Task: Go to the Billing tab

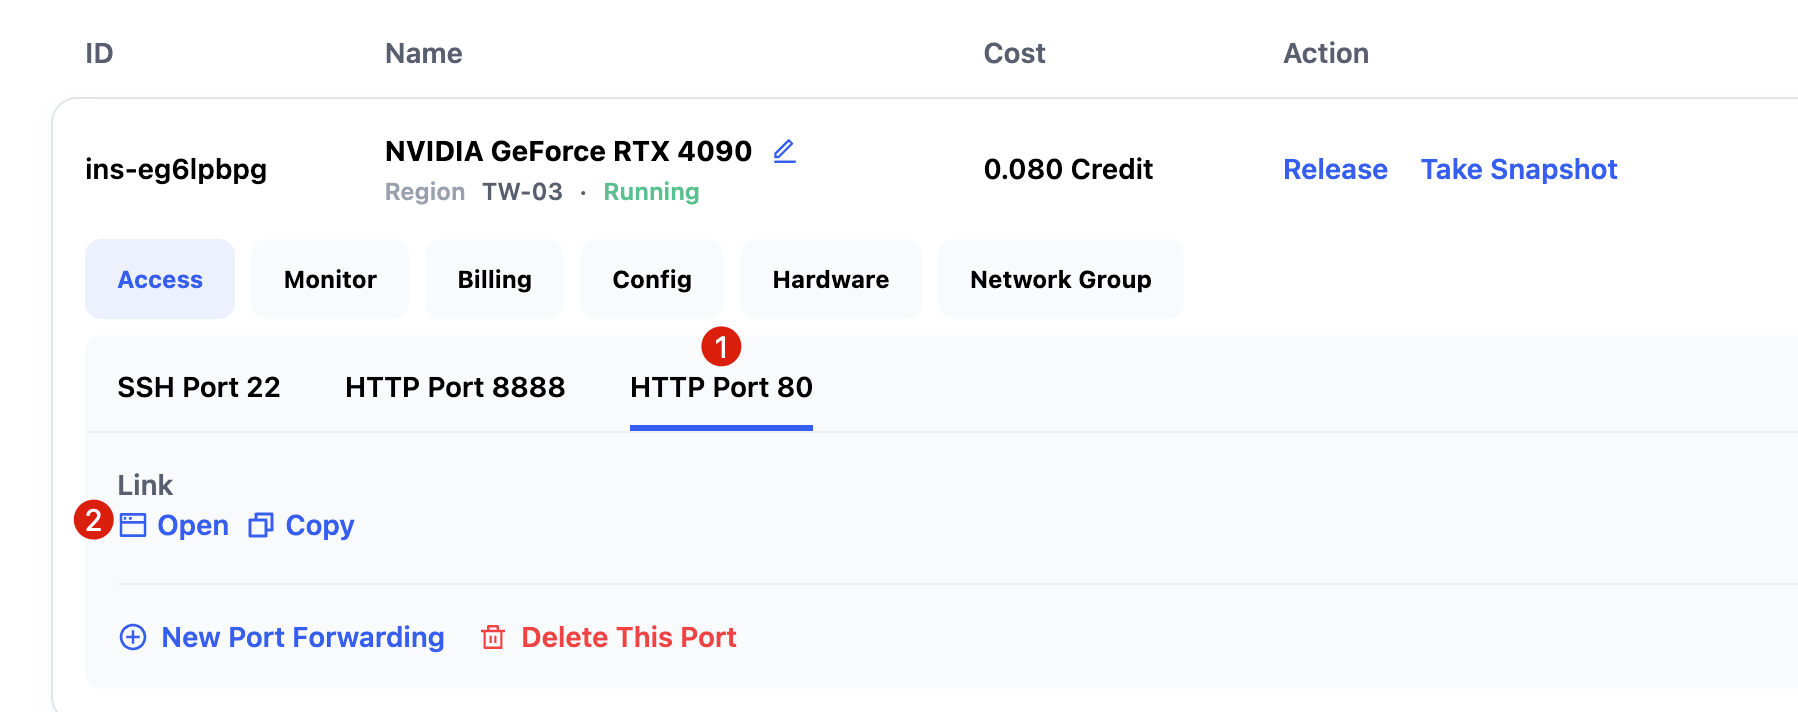Action: click(x=494, y=279)
